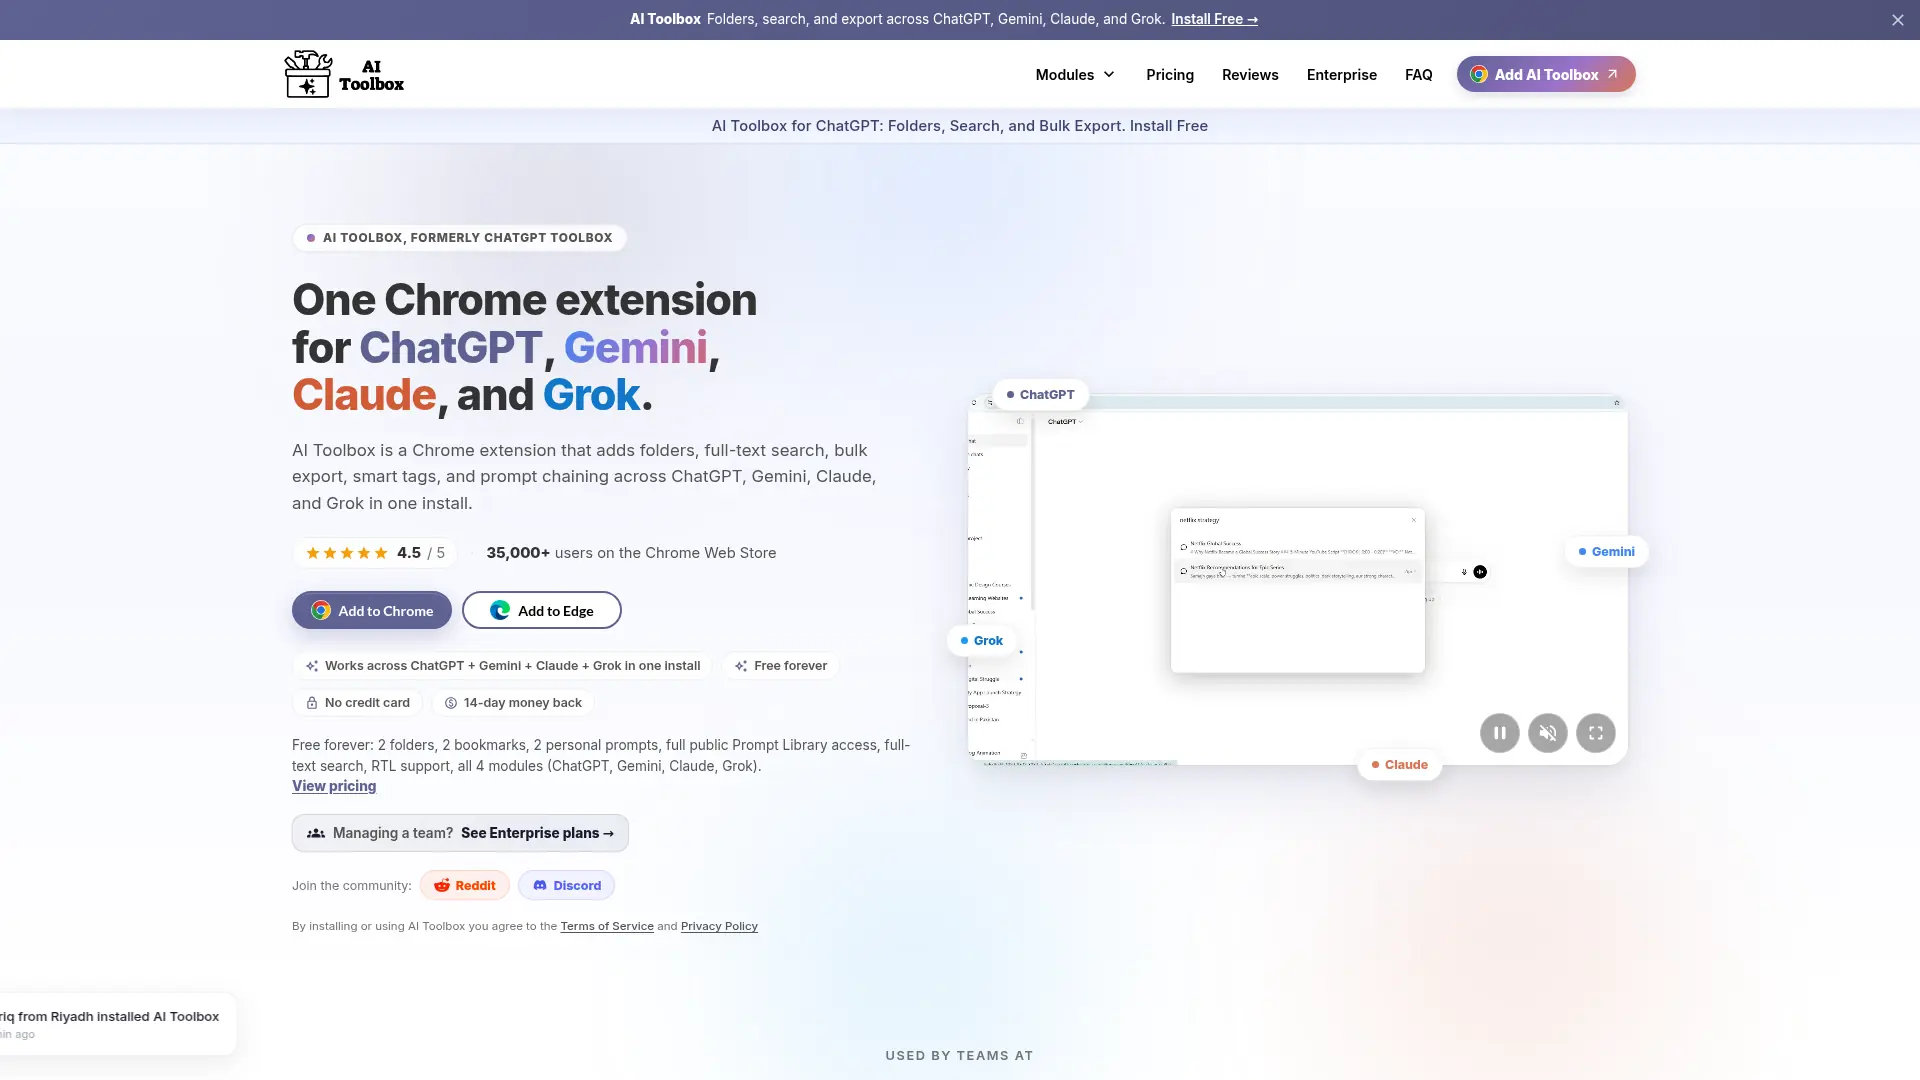Screen dimensions: 1920x1080
Task: Click the 14-day money back badge
Action: [x=513, y=702]
